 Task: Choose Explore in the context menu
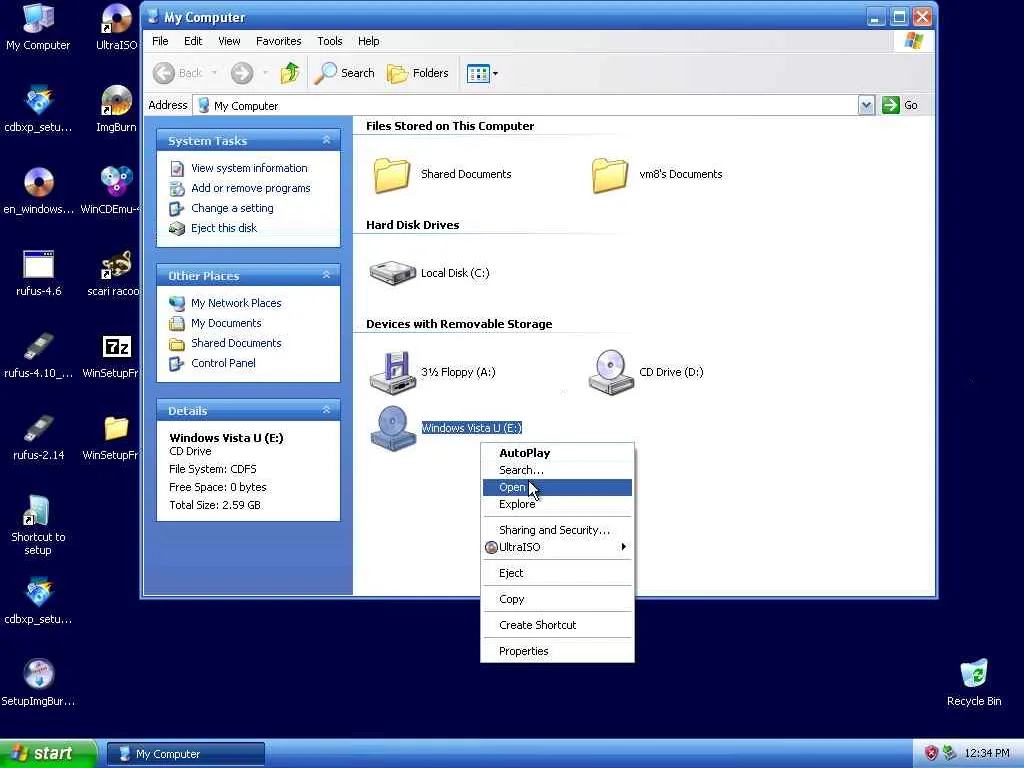557,504
